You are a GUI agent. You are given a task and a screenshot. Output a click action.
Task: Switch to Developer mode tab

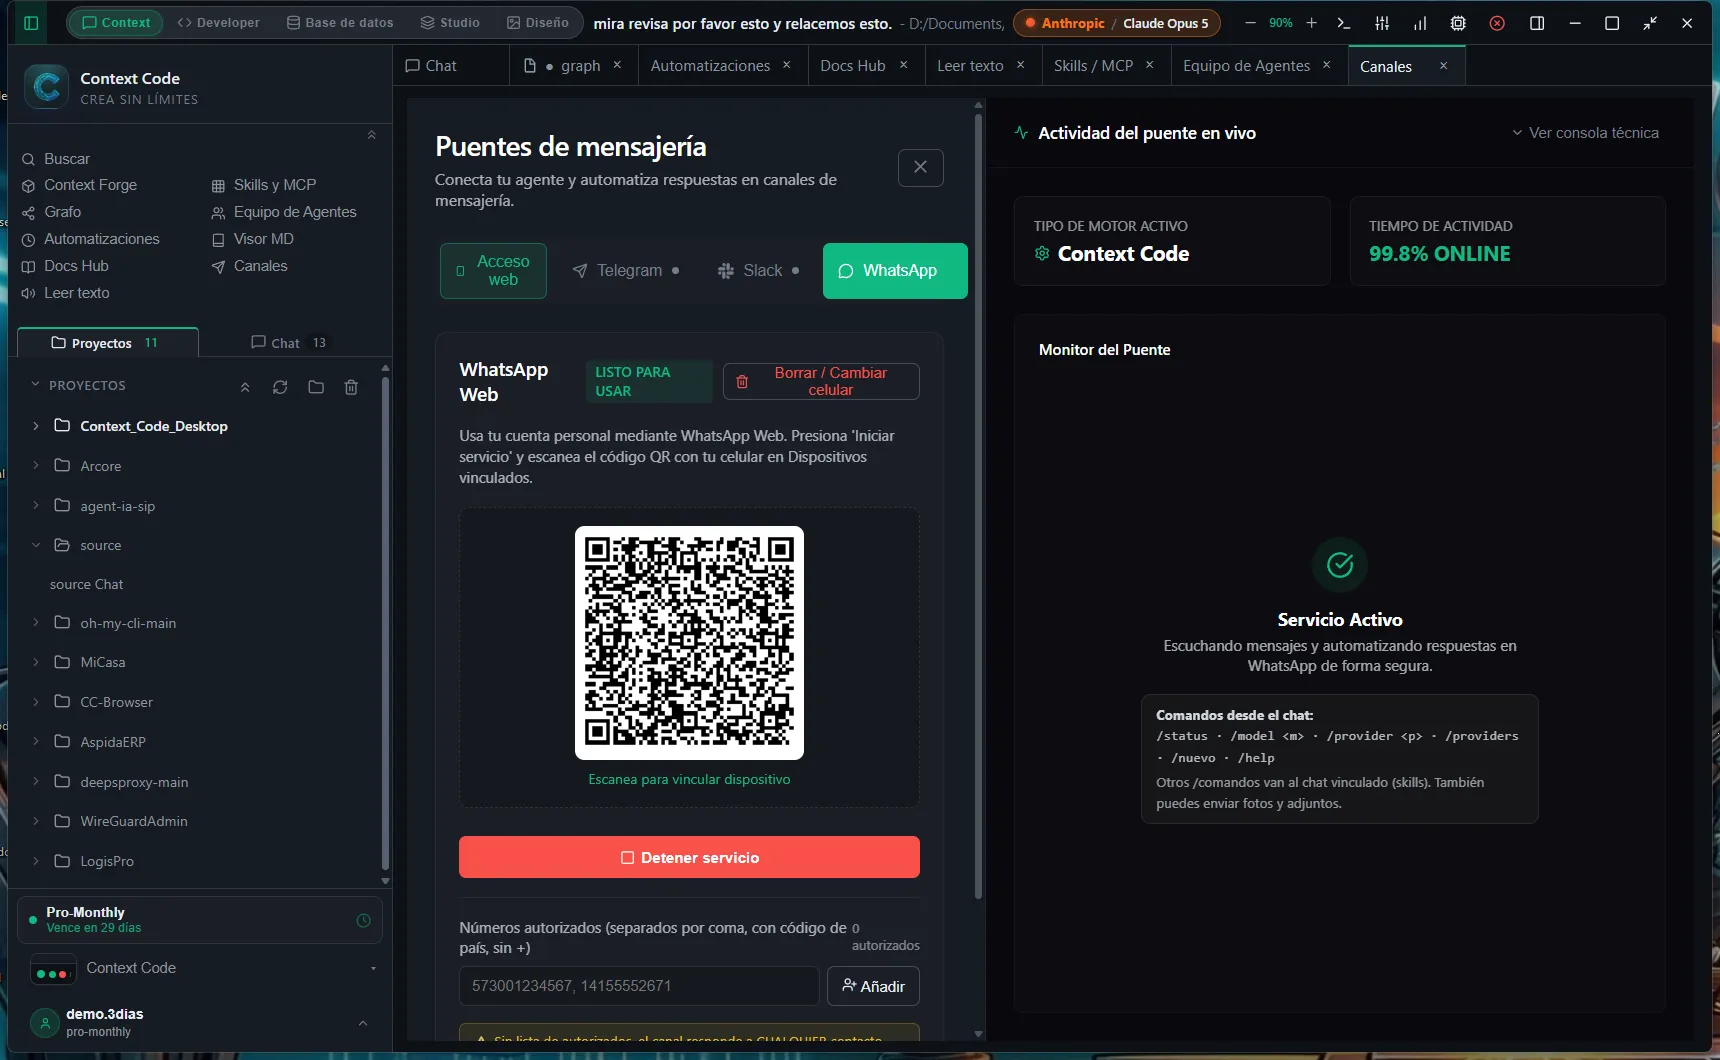pyautogui.click(x=218, y=23)
